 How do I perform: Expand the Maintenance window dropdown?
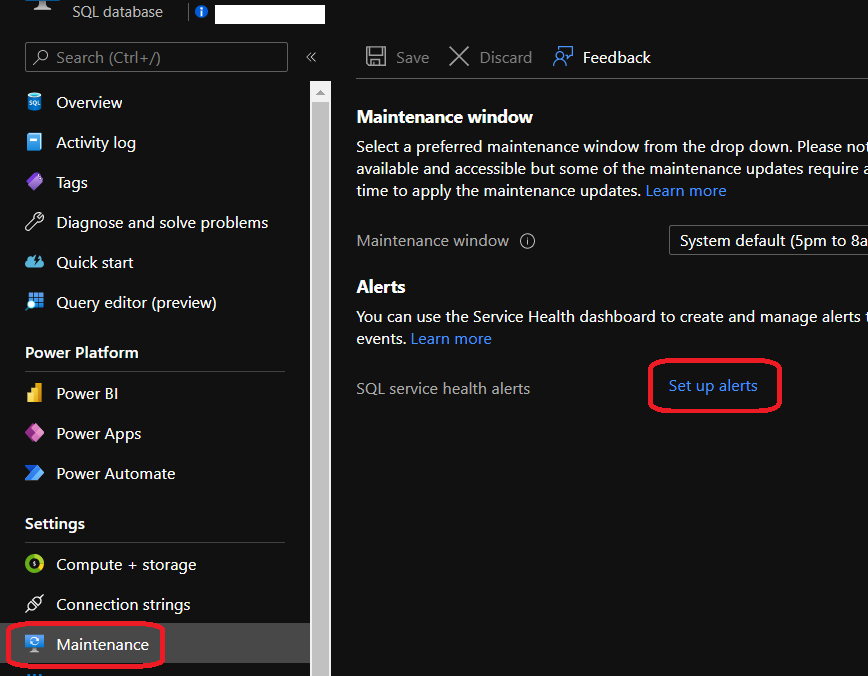tap(768, 241)
